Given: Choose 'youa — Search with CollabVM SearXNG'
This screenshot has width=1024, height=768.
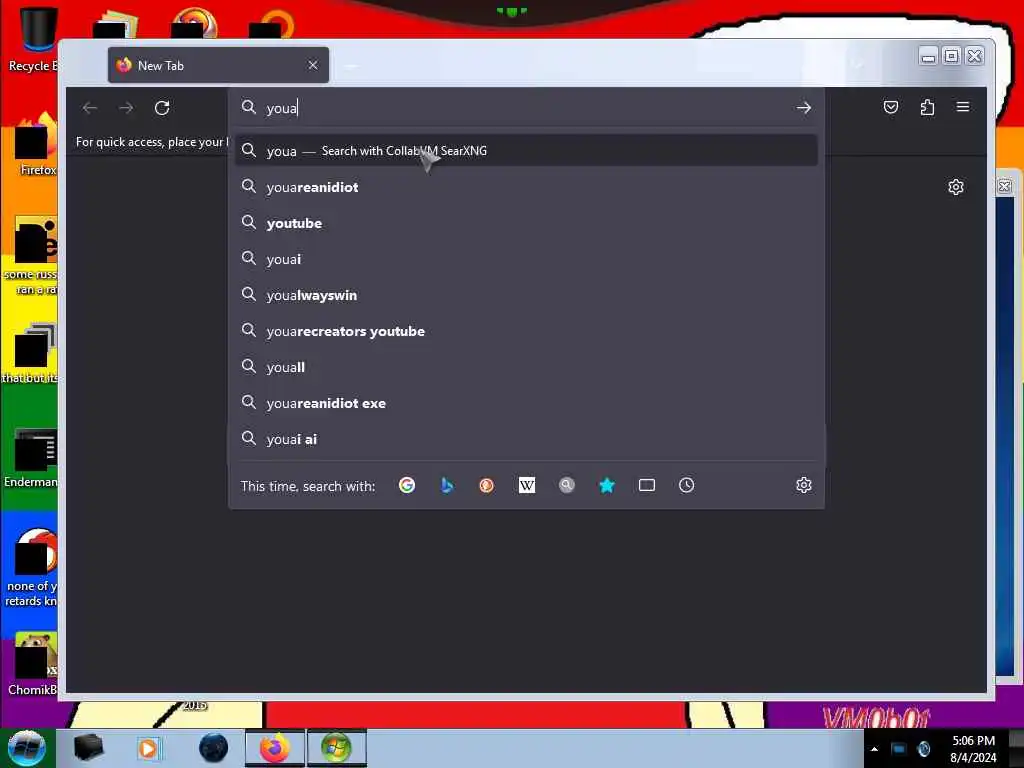Looking at the screenshot, I should (526, 151).
